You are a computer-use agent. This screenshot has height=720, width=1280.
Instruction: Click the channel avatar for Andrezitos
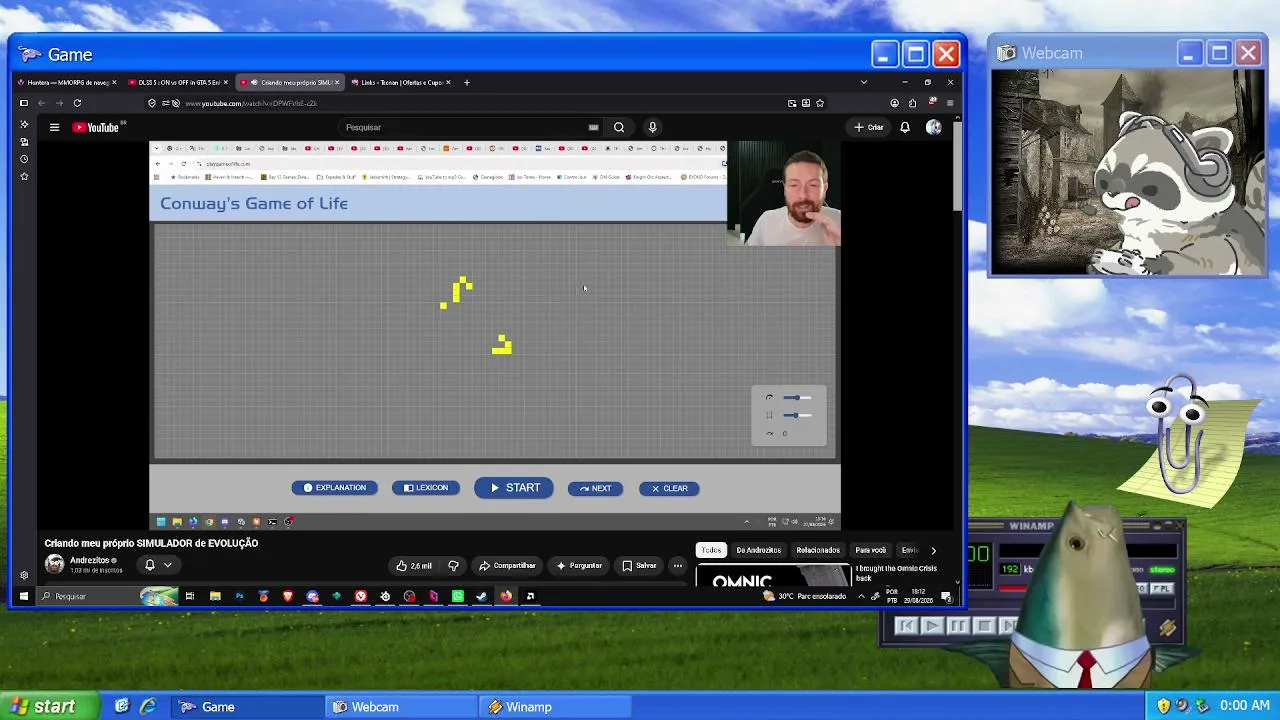pyautogui.click(x=54, y=565)
